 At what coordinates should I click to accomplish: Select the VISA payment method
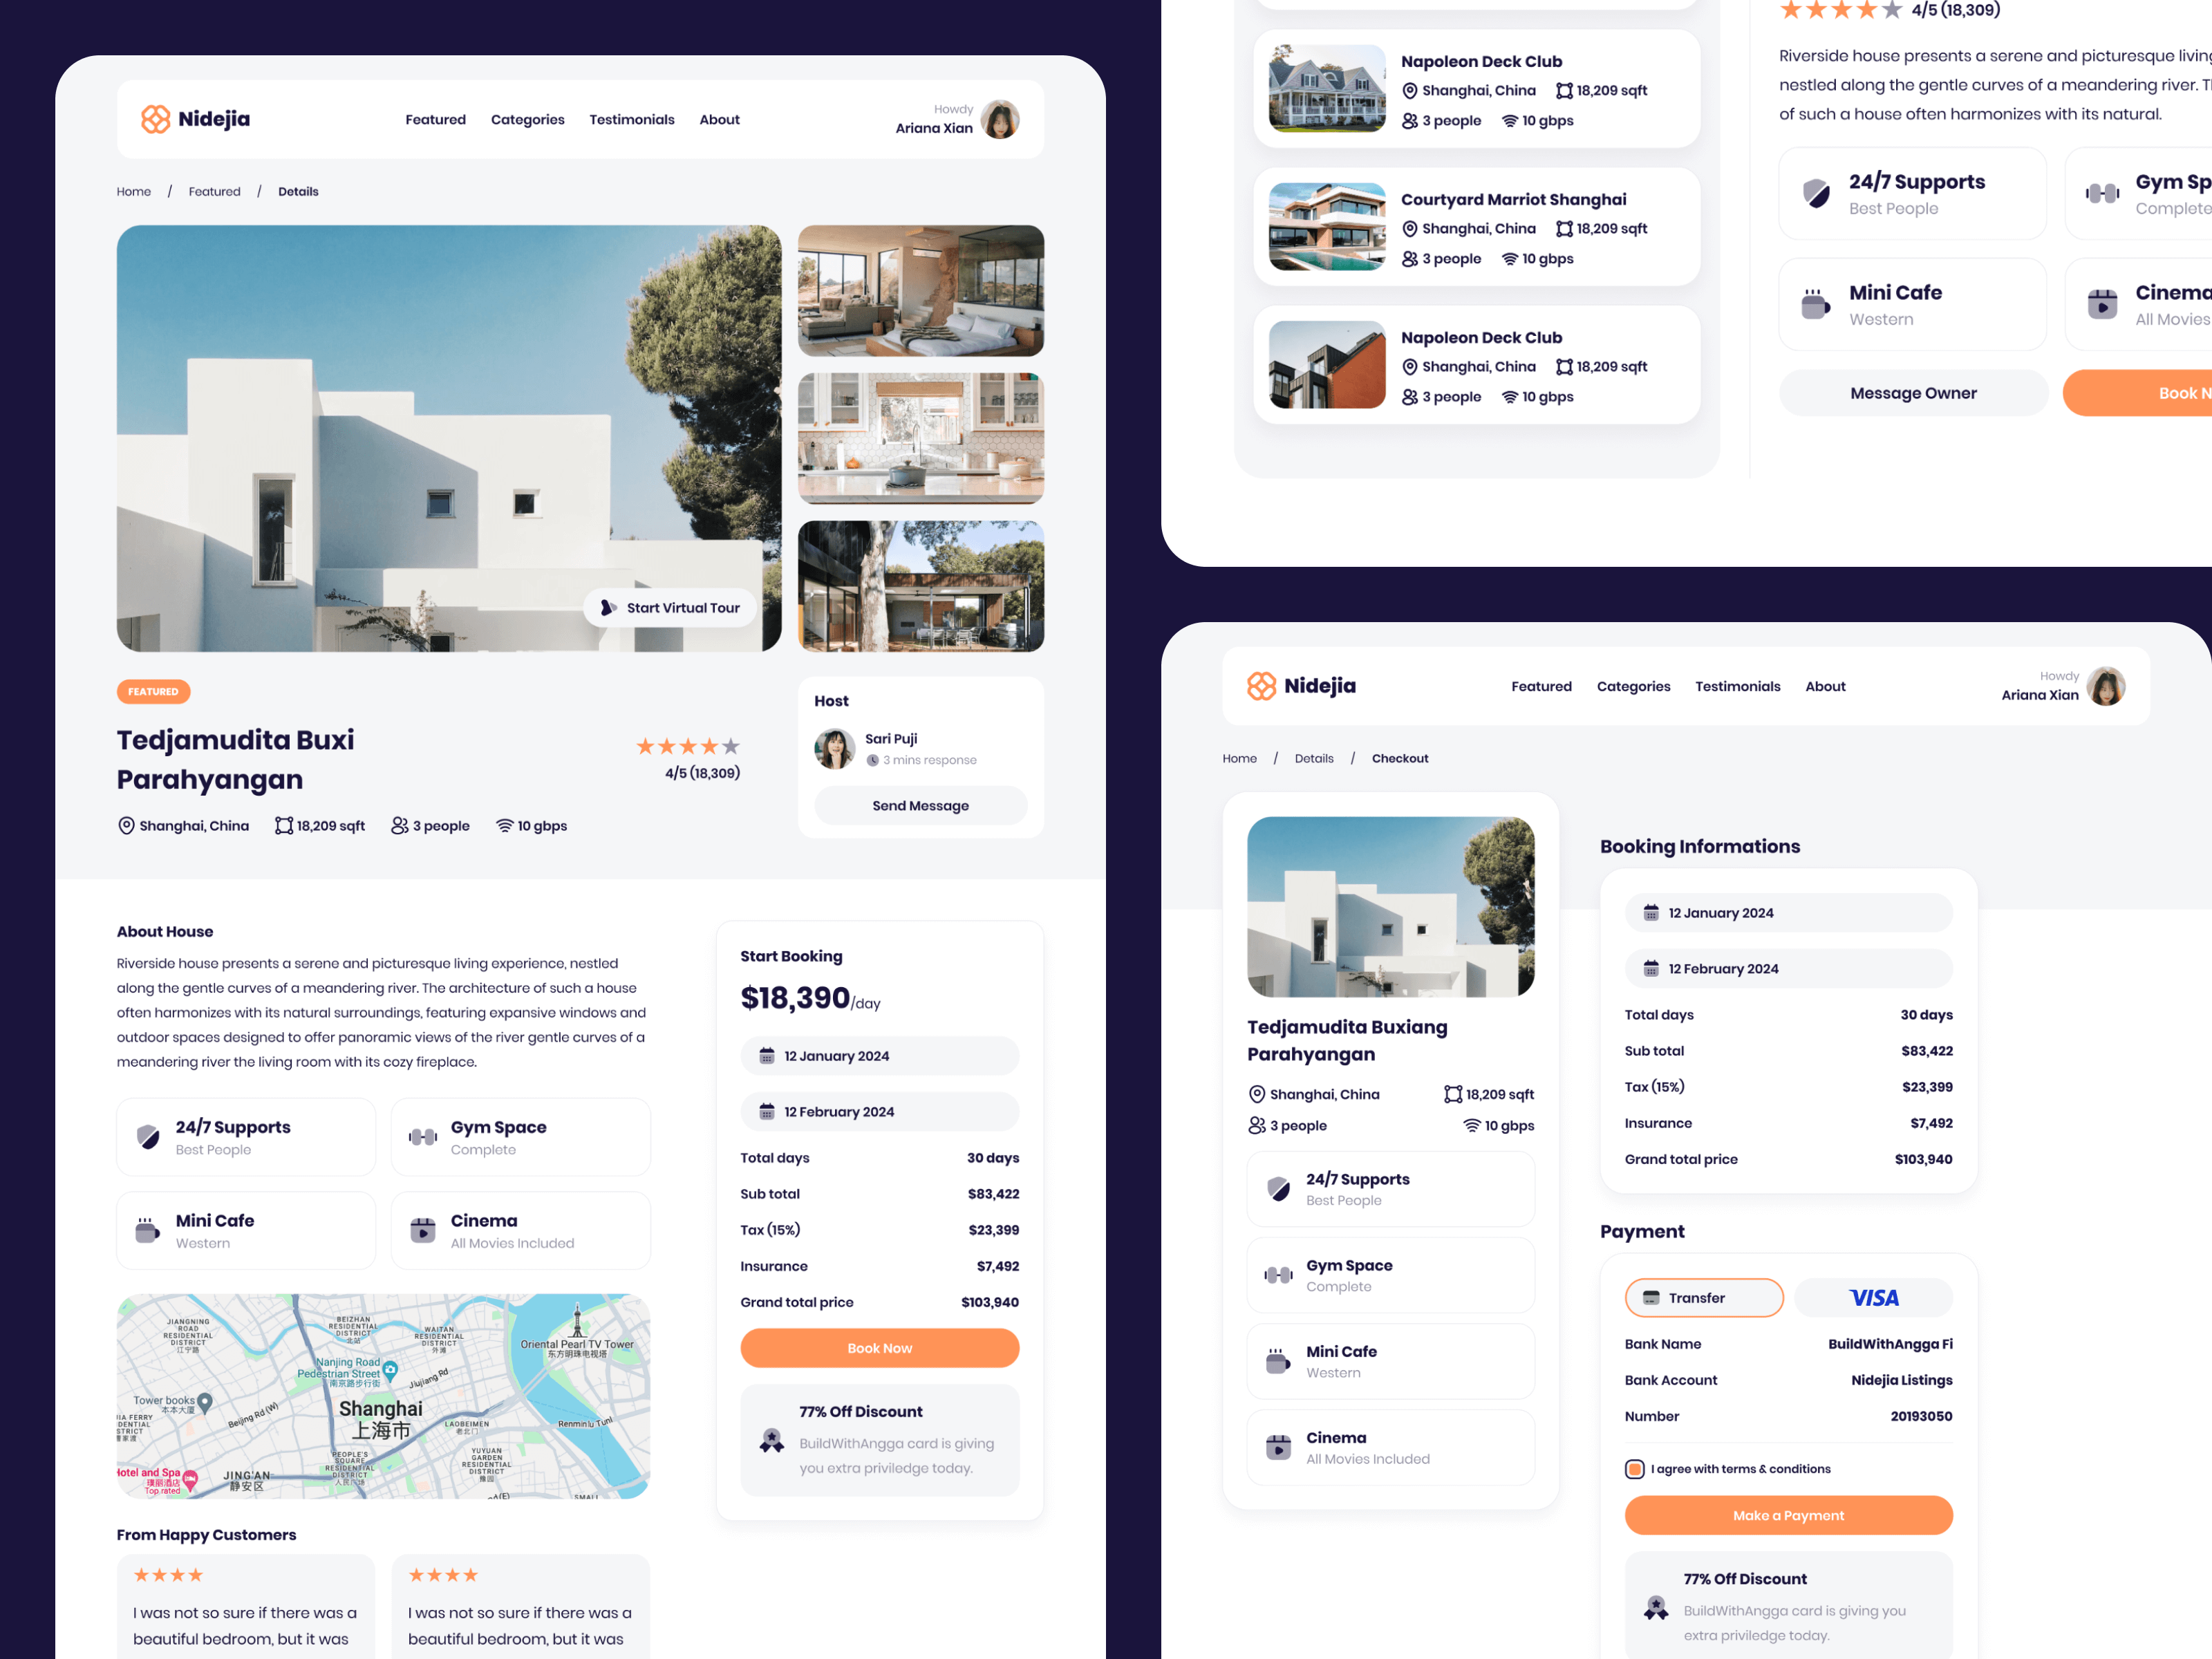(x=1873, y=1298)
